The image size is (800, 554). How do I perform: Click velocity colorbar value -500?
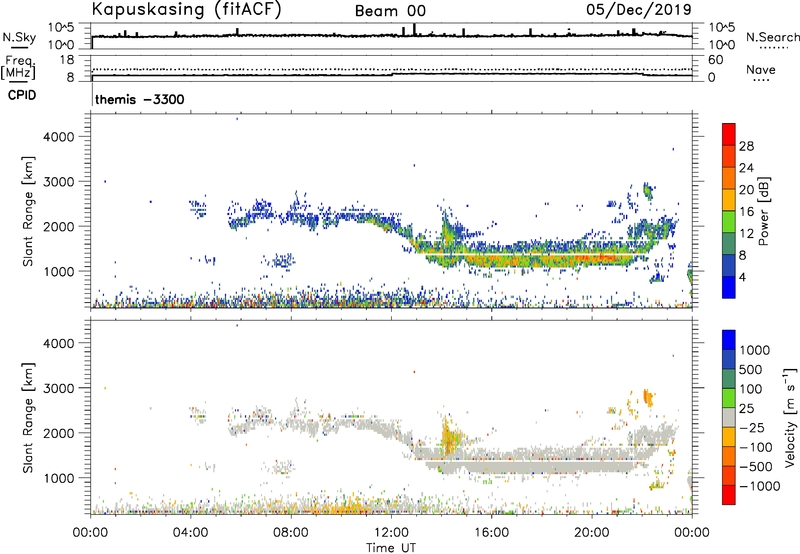click(755, 466)
